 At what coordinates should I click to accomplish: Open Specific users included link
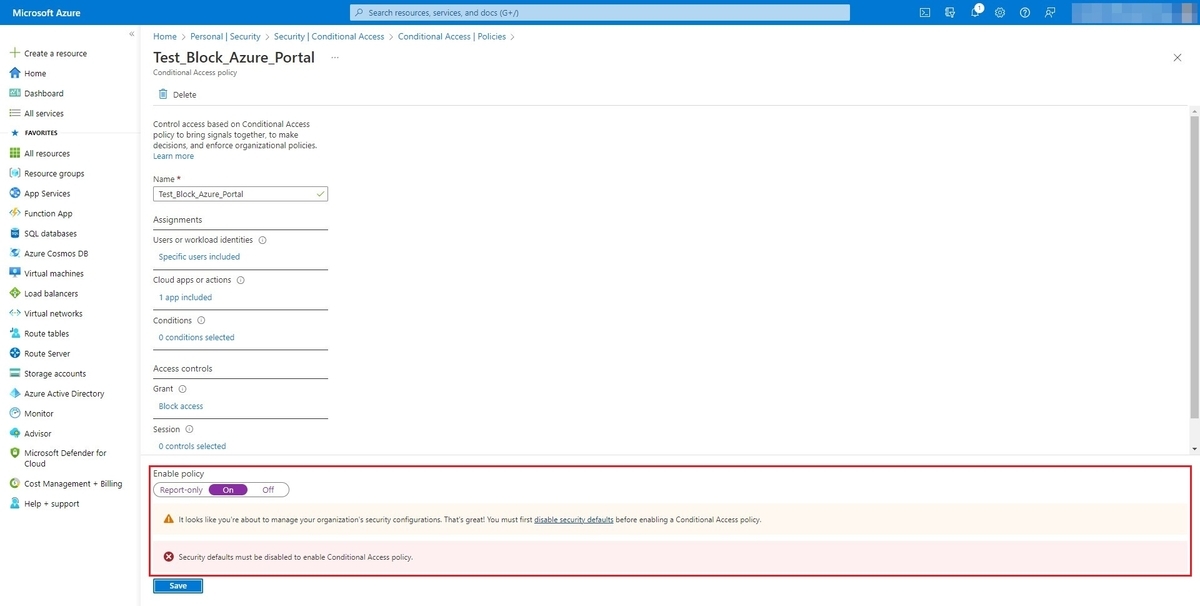pyautogui.click(x=199, y=257)
